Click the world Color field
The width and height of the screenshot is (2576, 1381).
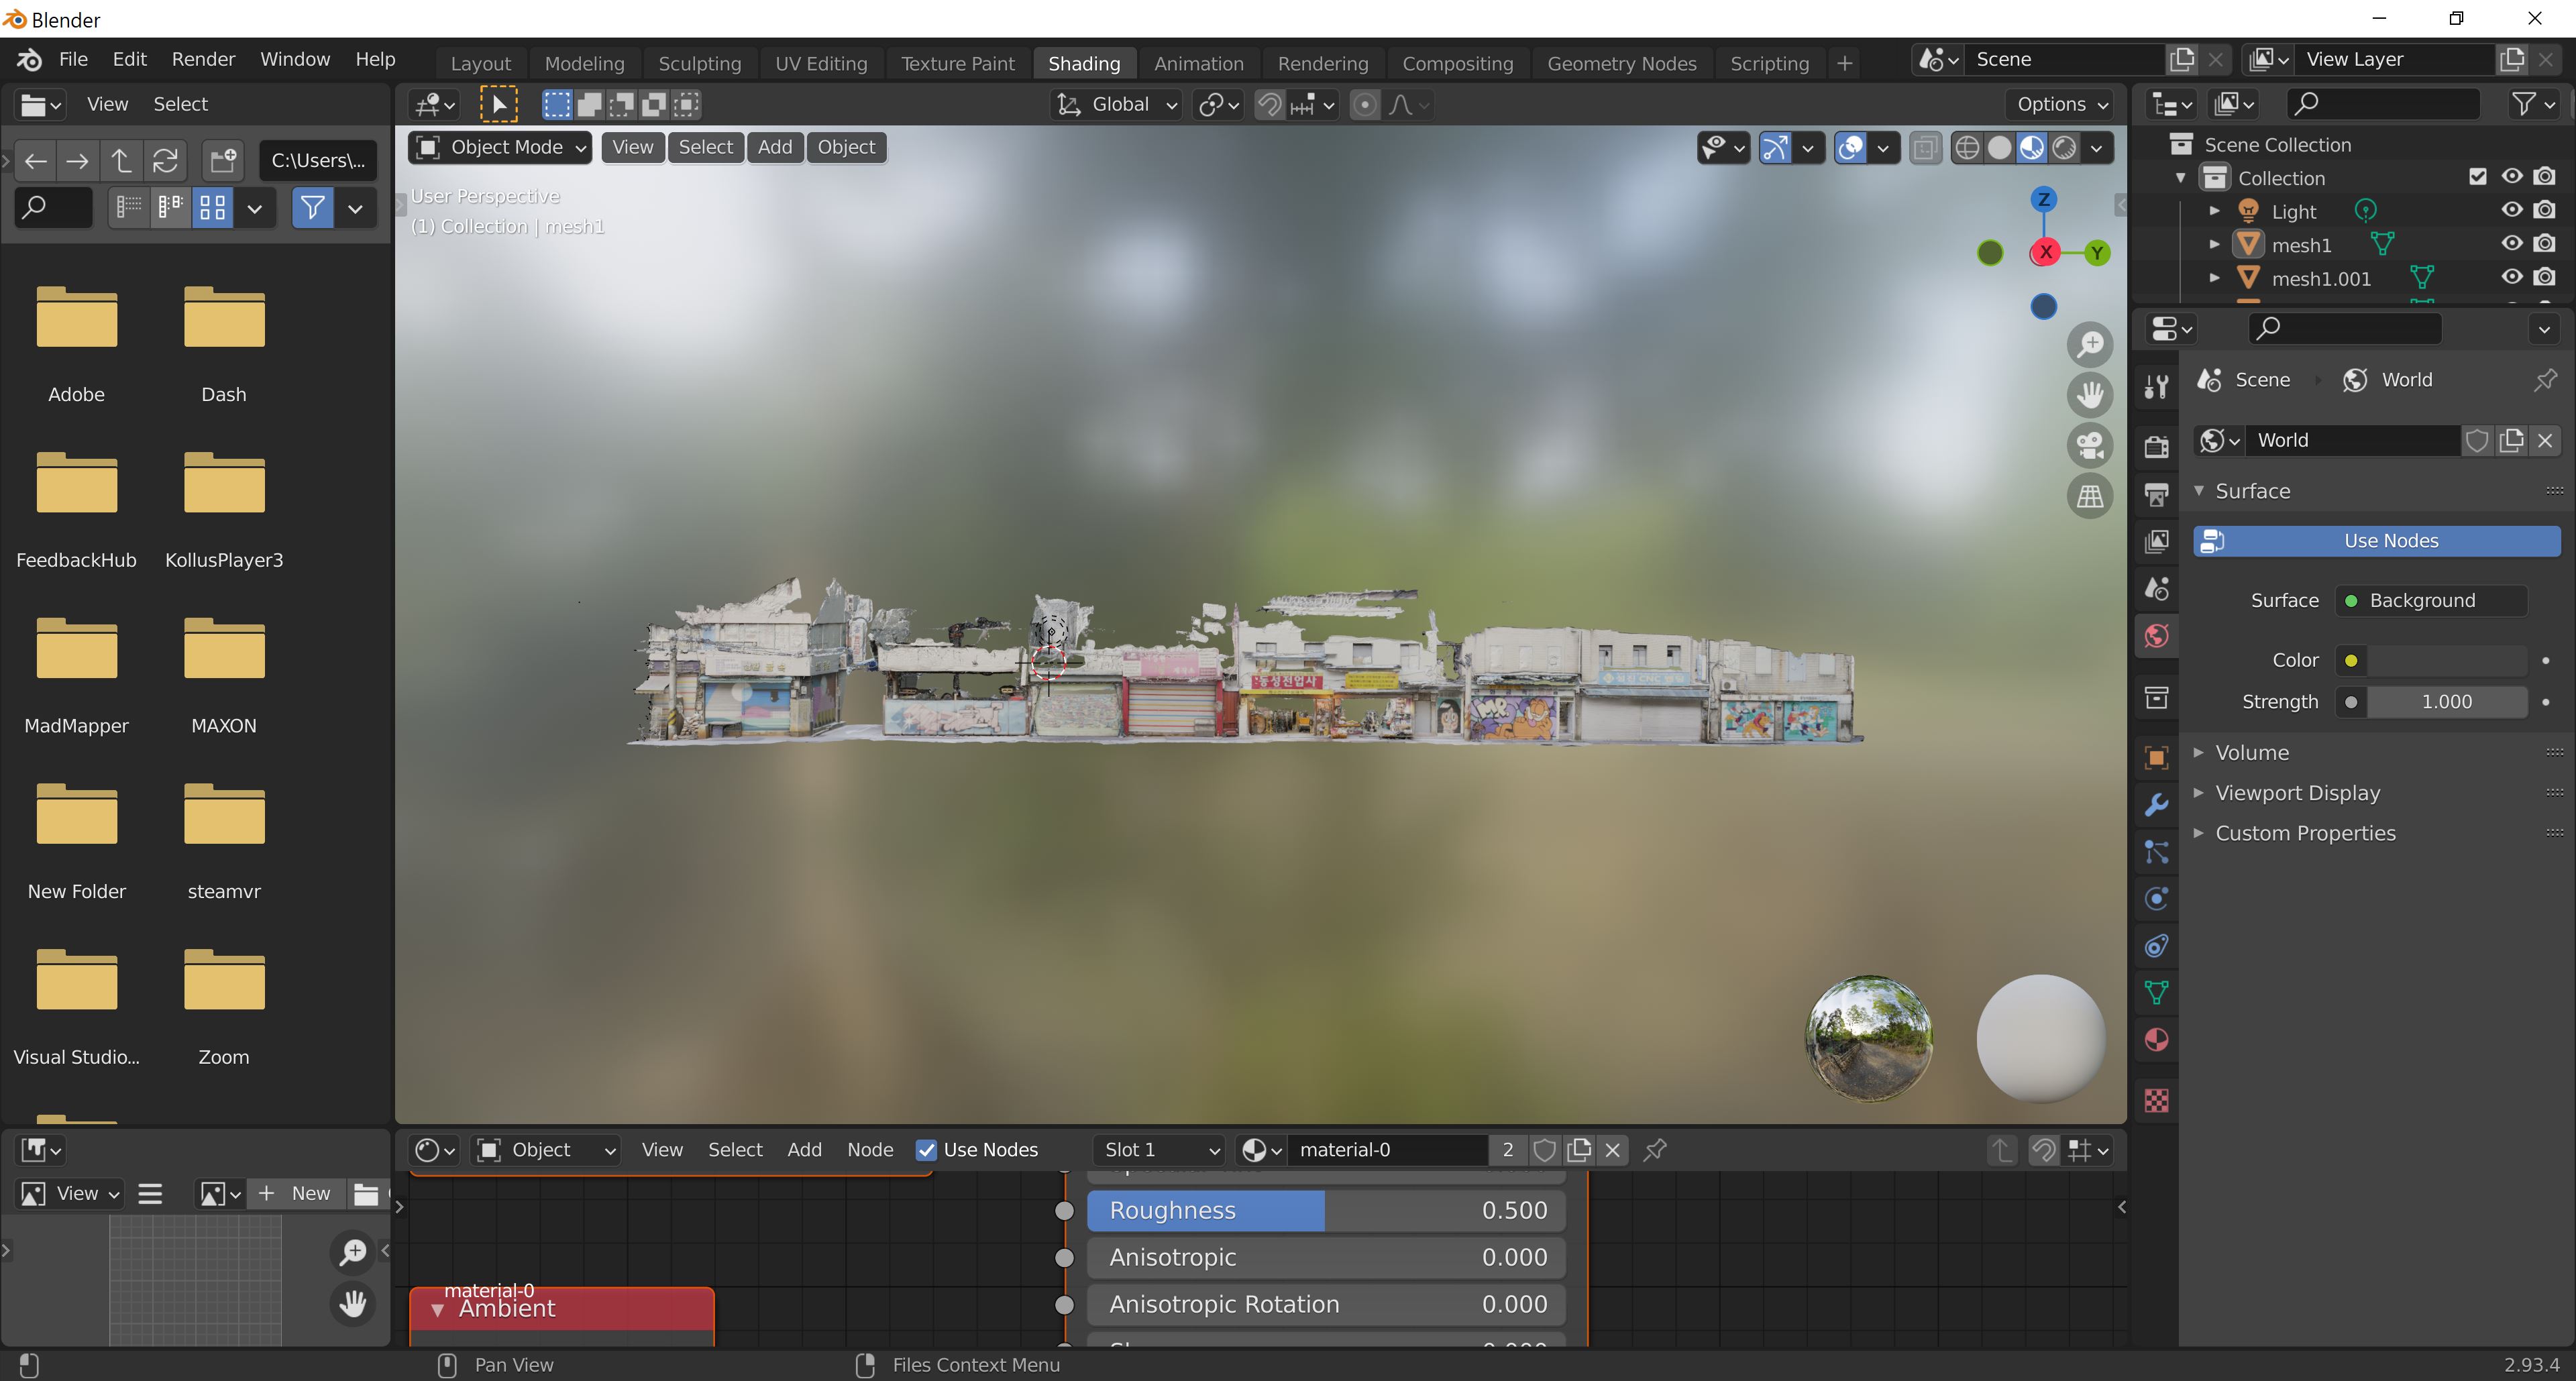tap(2447, 661)
